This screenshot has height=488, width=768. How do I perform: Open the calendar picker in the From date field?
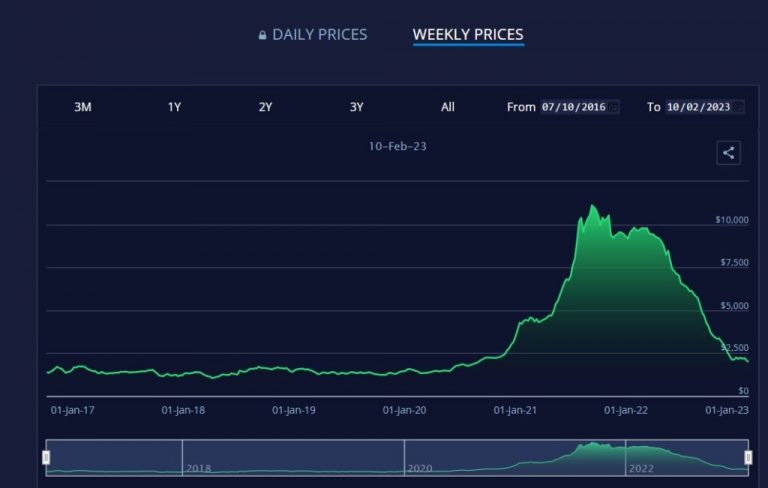(x=614, y=107)
